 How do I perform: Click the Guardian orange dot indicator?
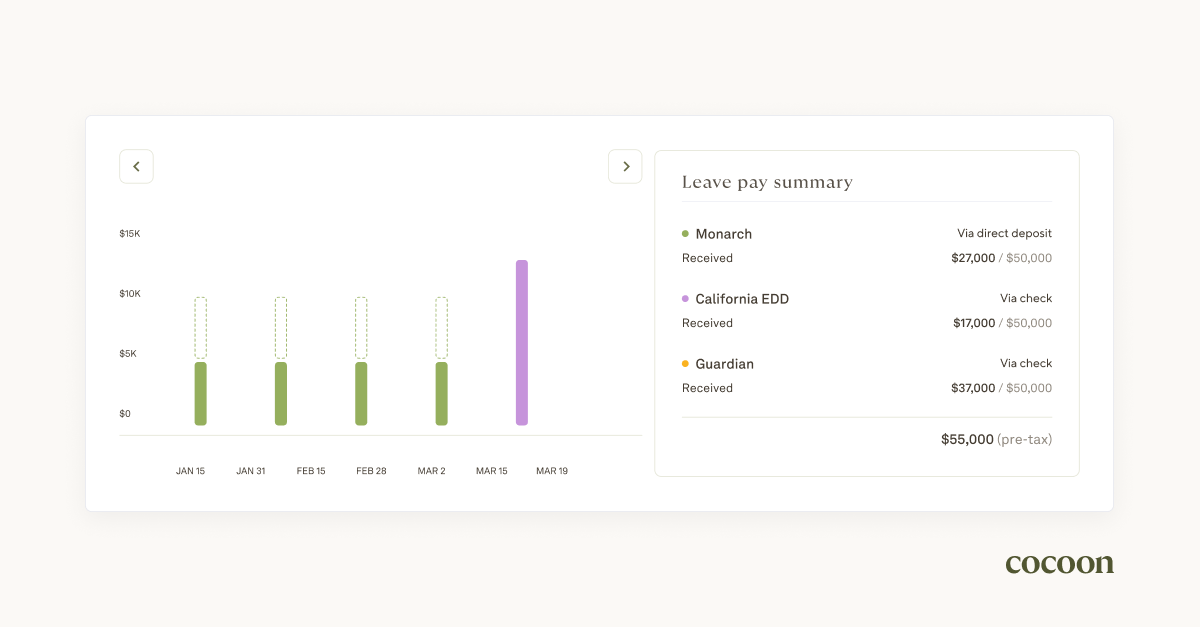click(x=686, y=363)
